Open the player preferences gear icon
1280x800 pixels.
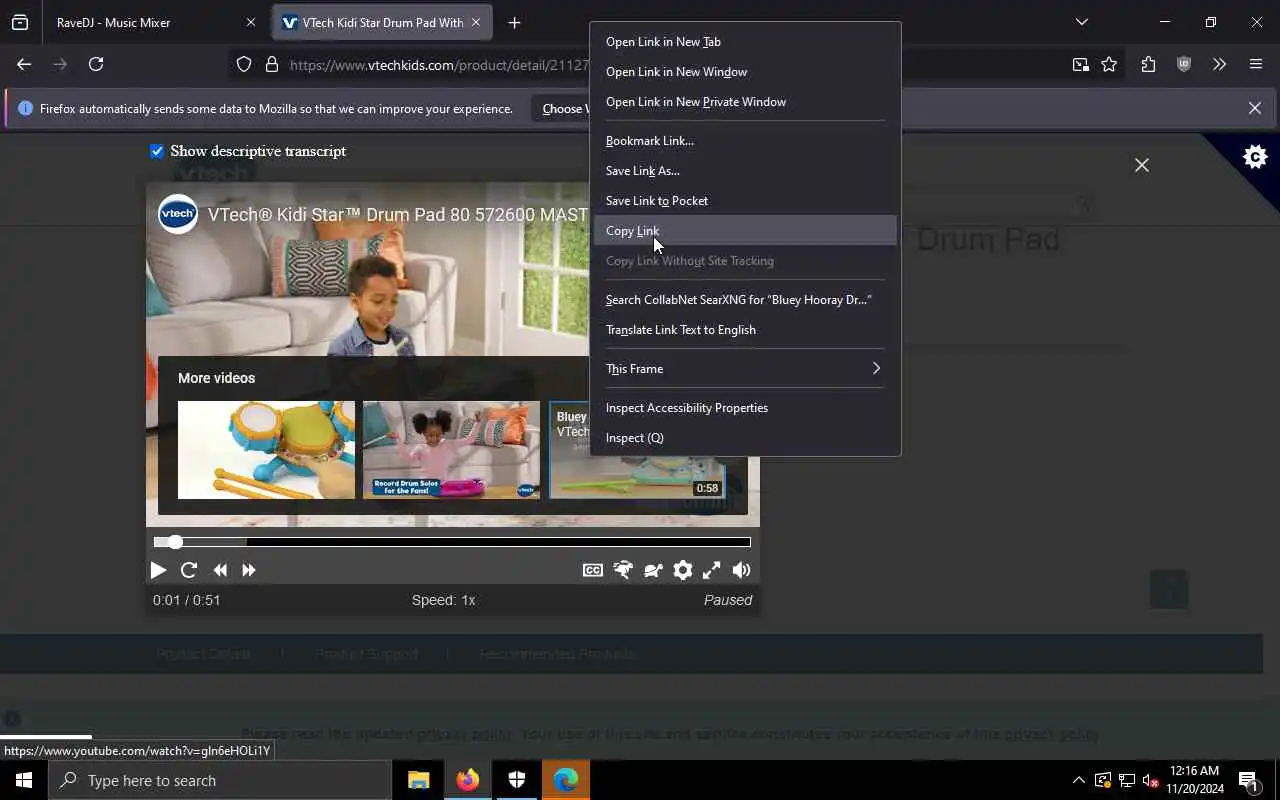pos(683,570)
